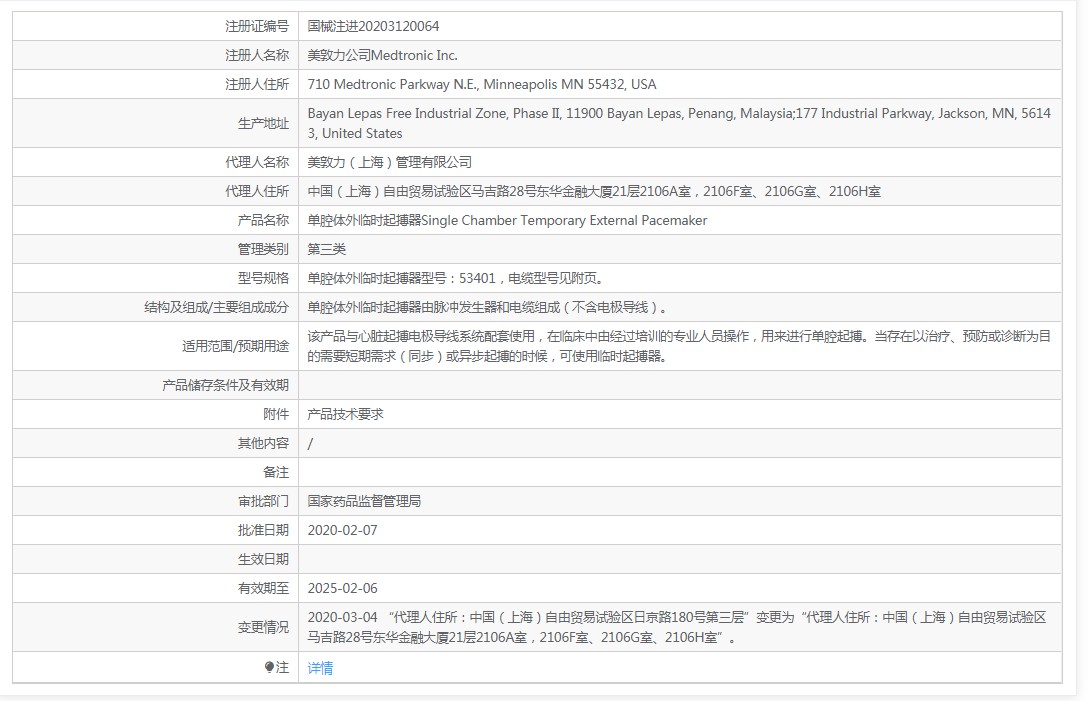This screenshot has height=701, width=1090.
Task: Click the 有效期至 row label
Action: (x=263, y=588)
